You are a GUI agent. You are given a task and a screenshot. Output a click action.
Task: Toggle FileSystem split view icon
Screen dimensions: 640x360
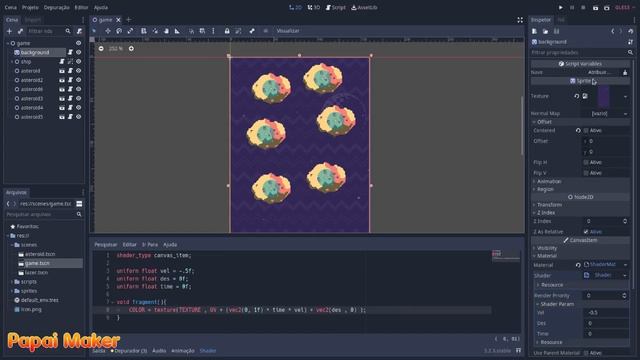pos(79,204)
